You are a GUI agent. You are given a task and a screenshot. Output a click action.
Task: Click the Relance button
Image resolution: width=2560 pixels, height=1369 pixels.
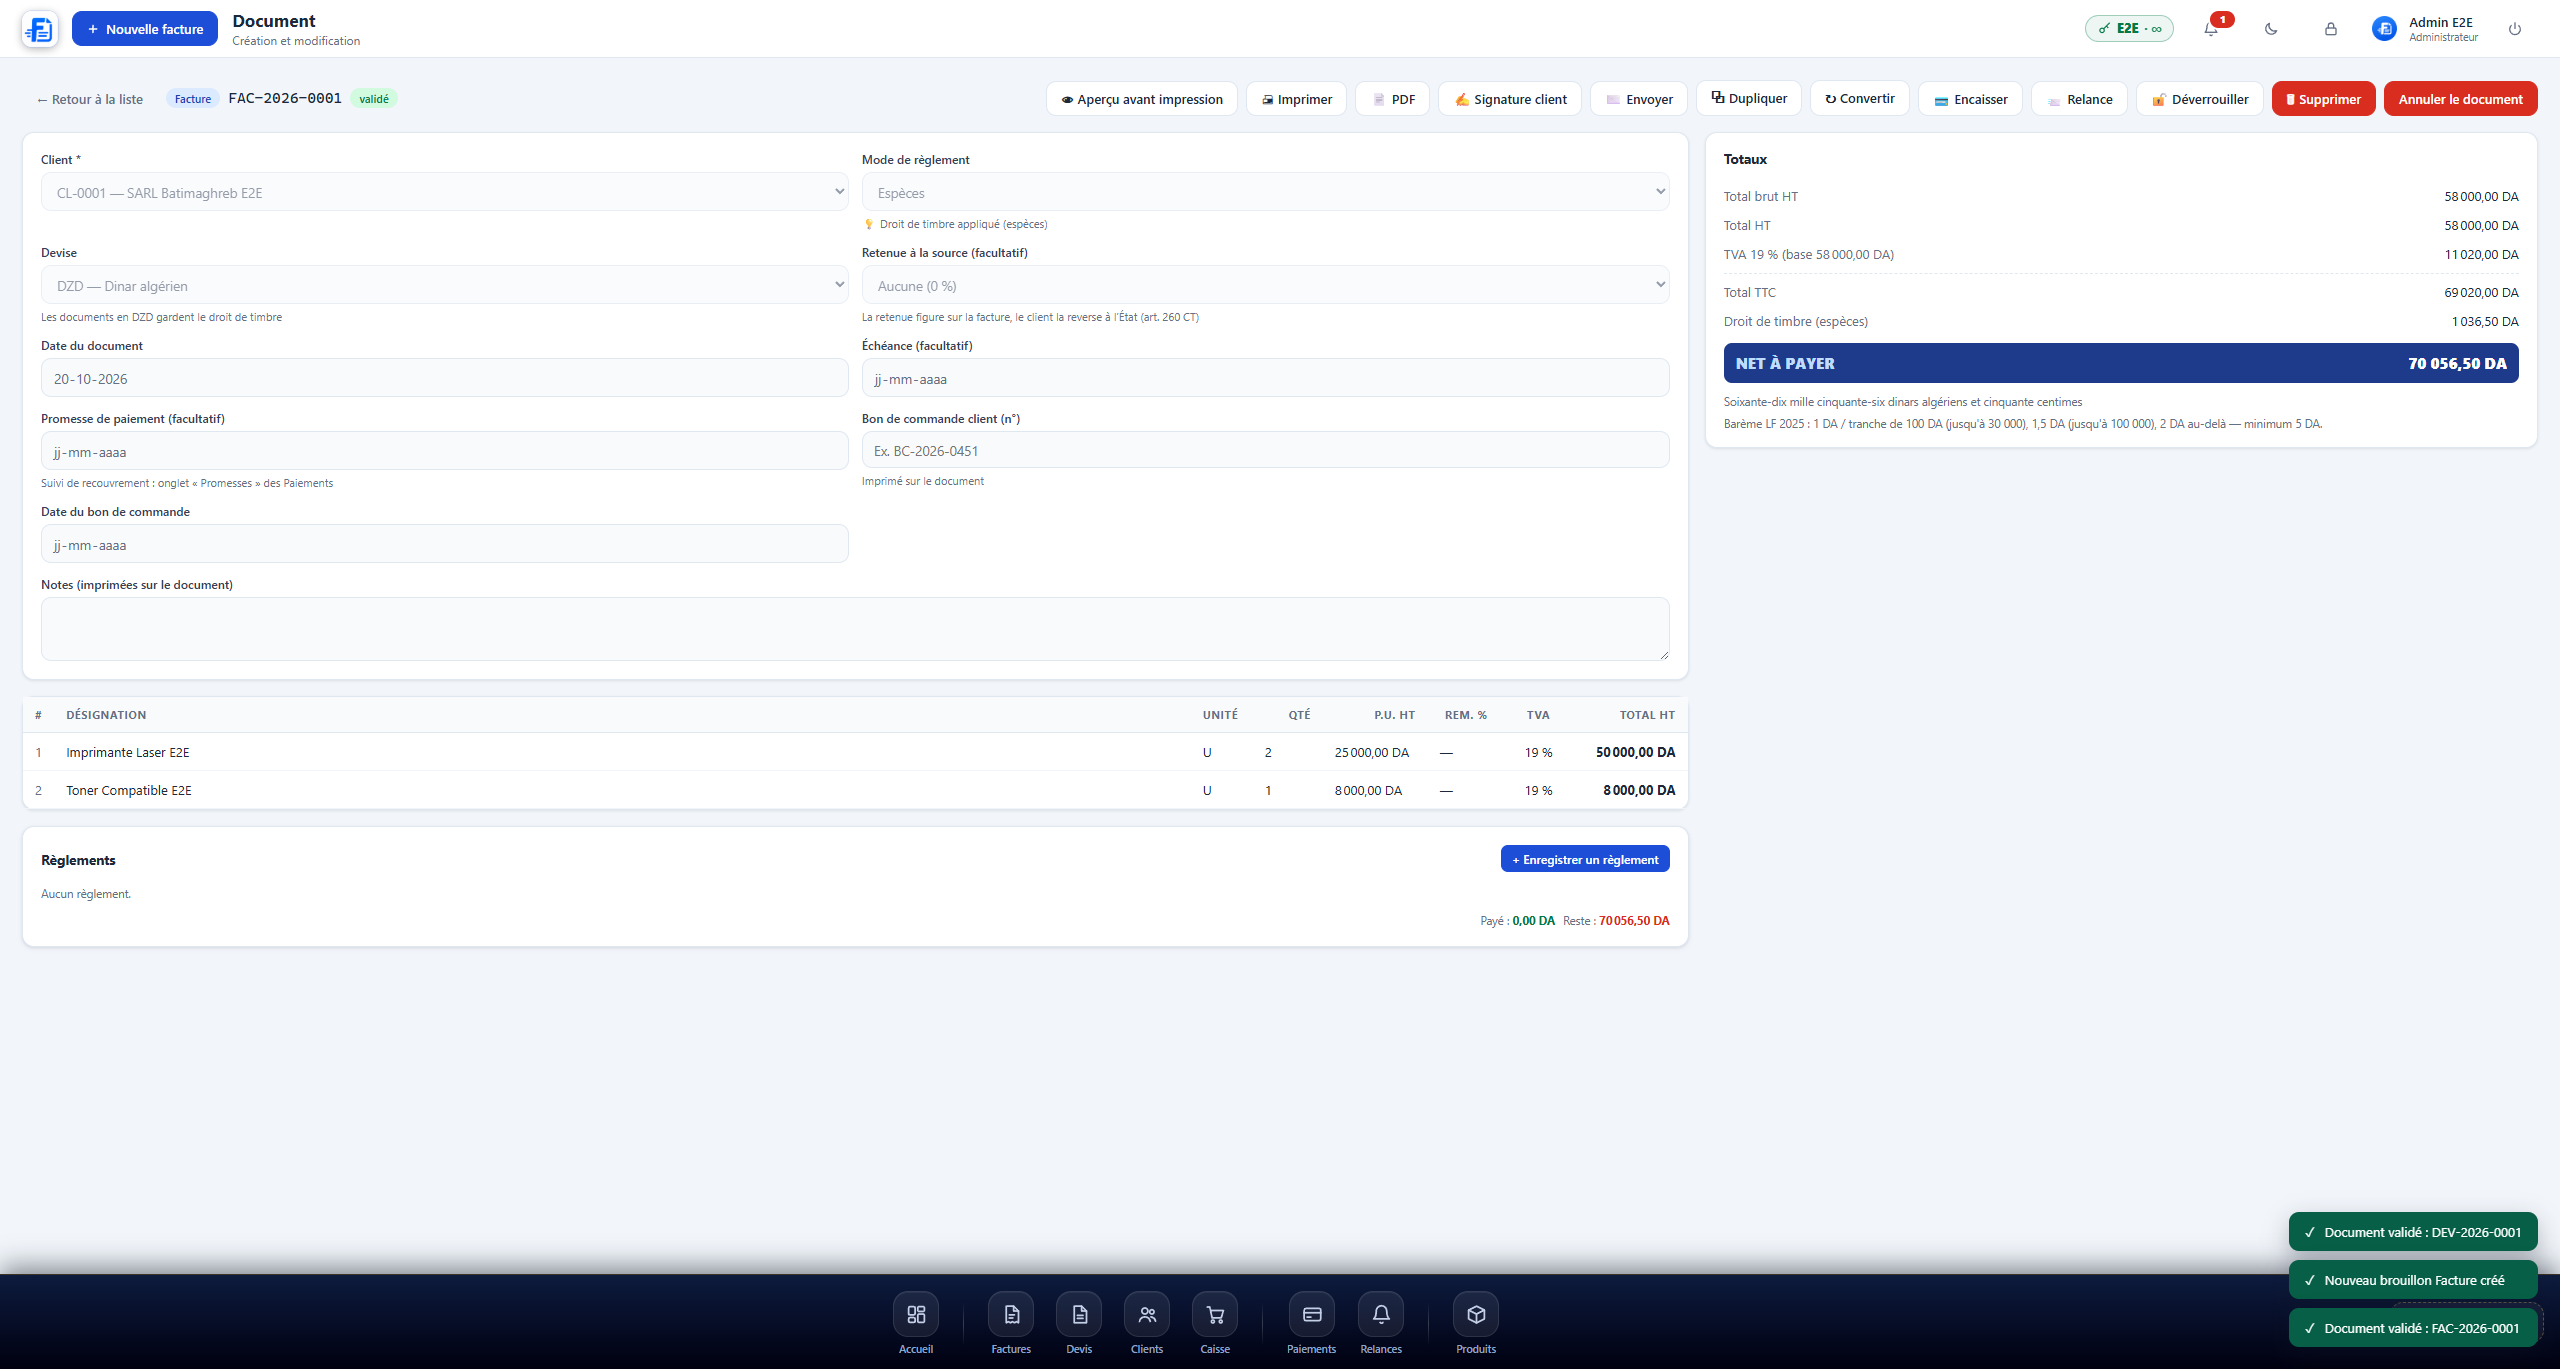[x=2079, y=99]
